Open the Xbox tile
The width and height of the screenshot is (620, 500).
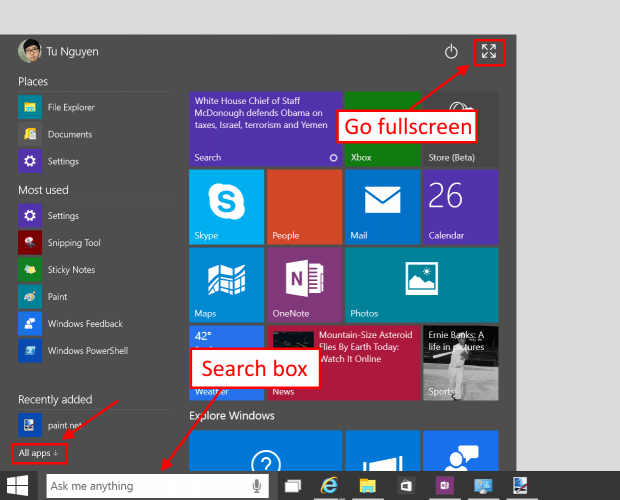[382, 129]
